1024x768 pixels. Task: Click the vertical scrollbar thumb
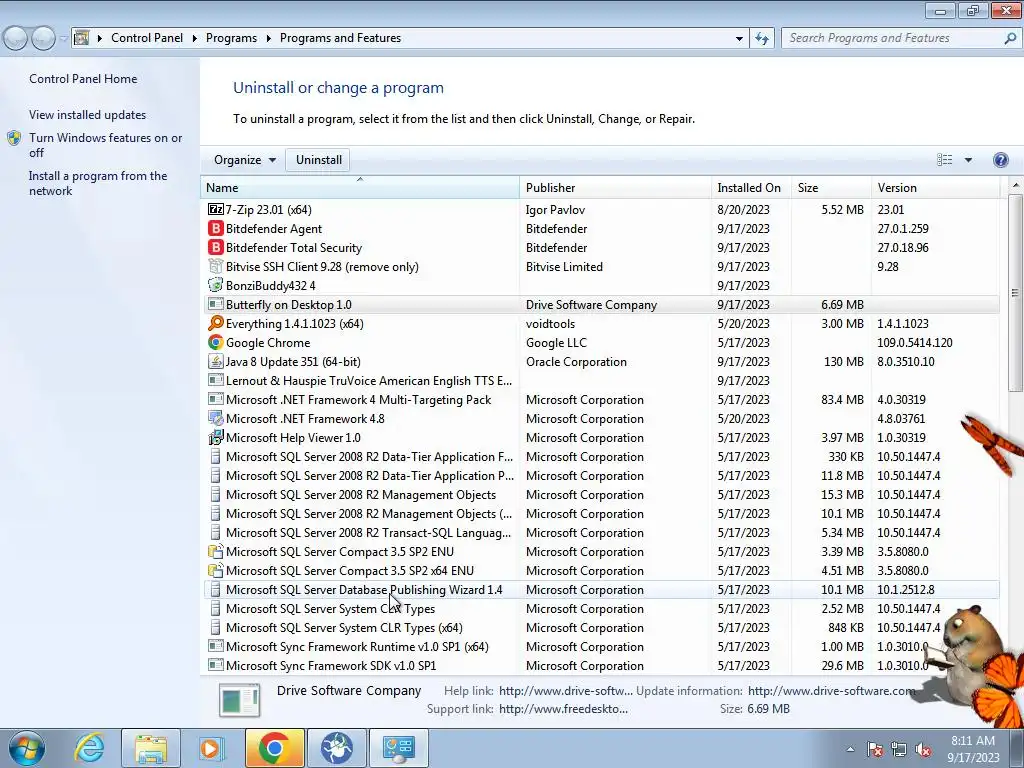point(1015,293)
